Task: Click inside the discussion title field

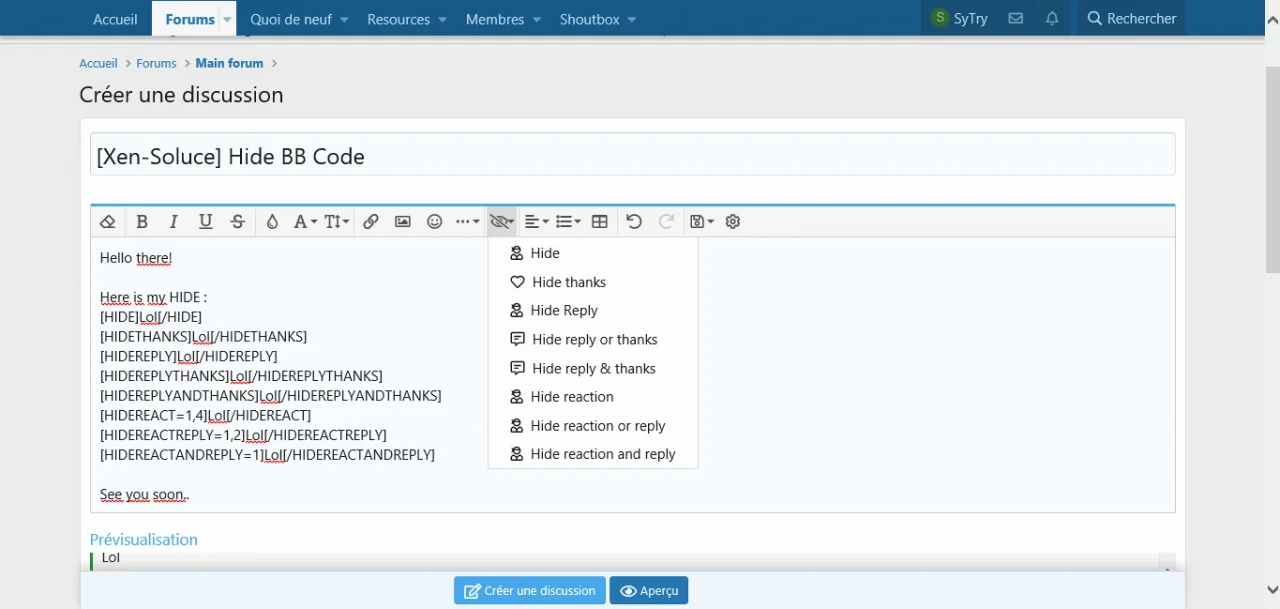Action: (x=632, y=155)
